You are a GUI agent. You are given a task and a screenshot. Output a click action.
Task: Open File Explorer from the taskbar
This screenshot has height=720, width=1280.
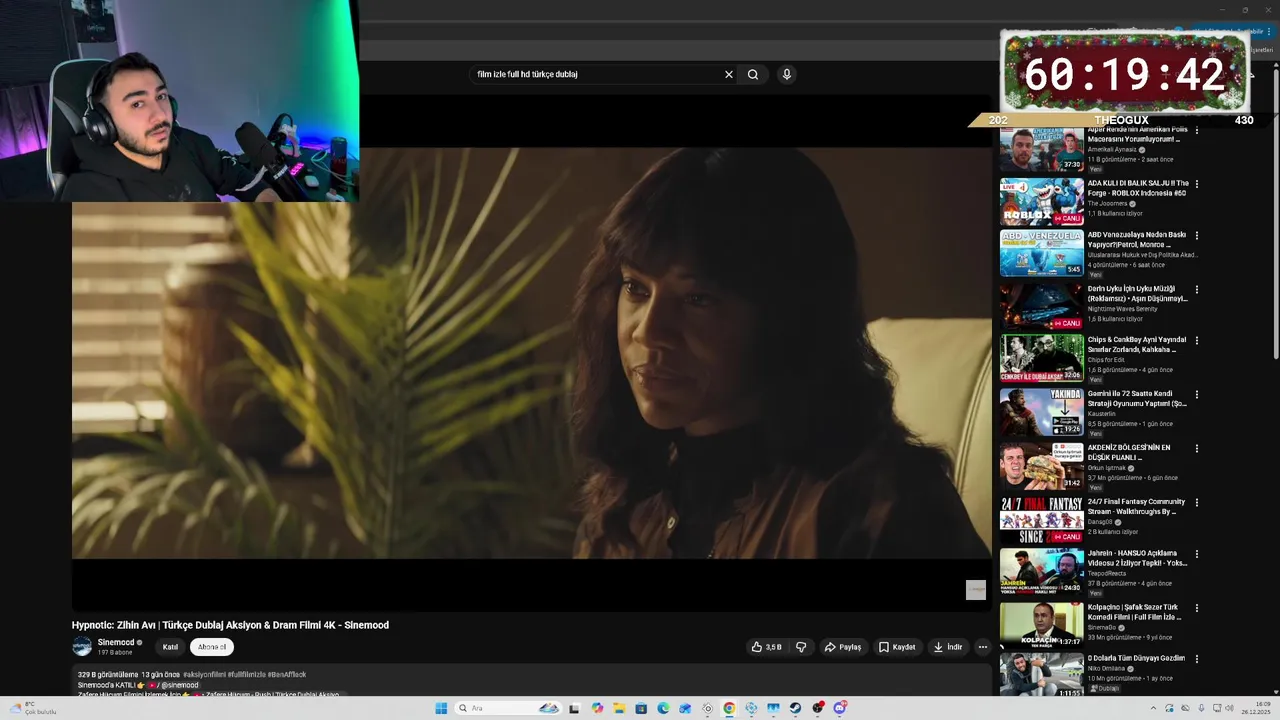(619, 708)
